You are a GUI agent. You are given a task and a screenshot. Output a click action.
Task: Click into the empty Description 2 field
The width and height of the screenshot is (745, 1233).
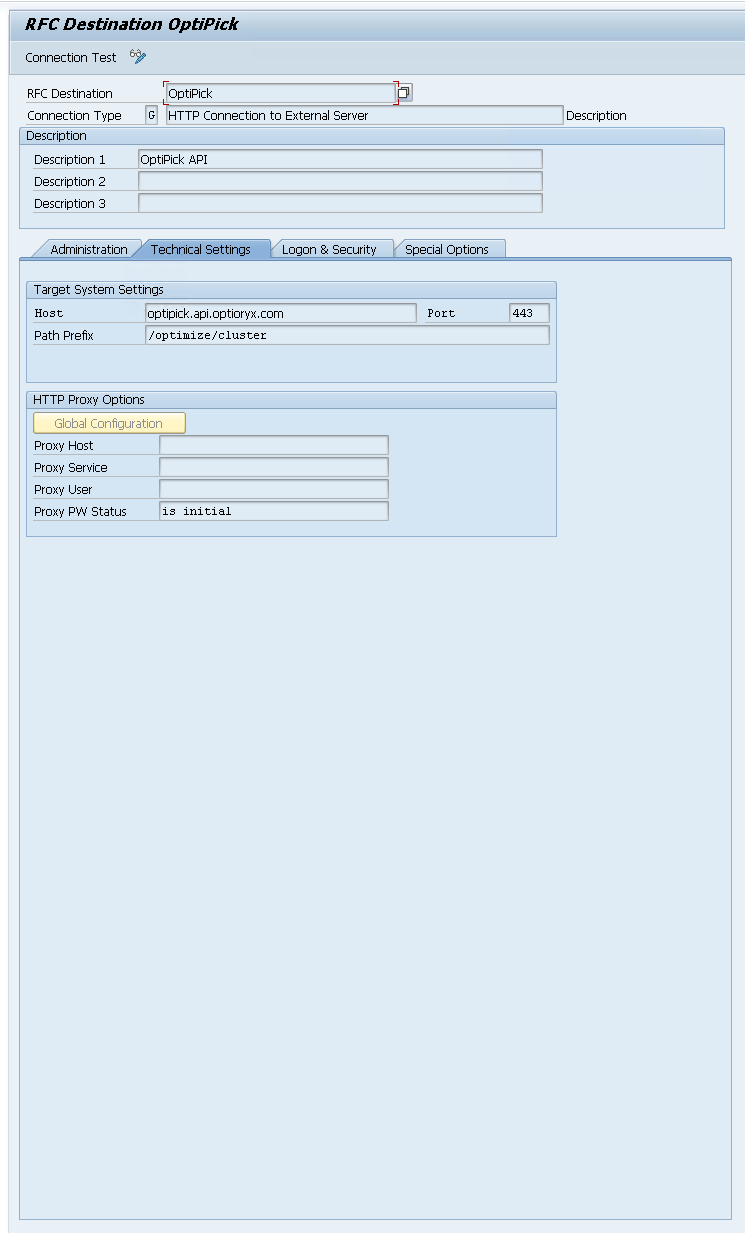pyautogui.click(x=340, y=182)
